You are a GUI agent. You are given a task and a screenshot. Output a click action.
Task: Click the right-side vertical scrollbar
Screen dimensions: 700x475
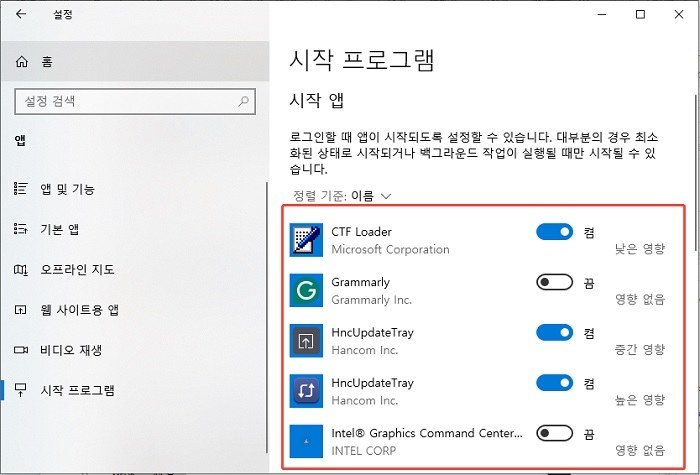pos(696,173)
